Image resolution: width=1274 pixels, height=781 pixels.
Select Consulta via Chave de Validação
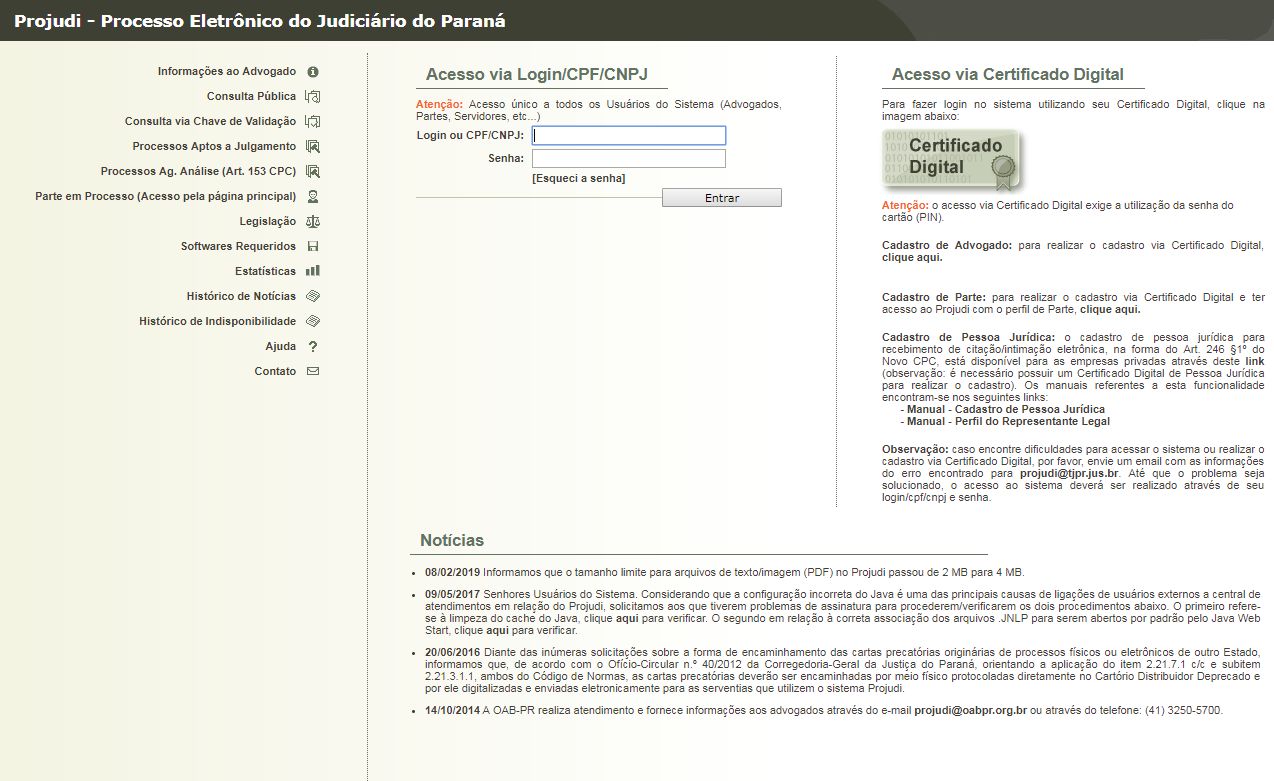click(211, 122)
